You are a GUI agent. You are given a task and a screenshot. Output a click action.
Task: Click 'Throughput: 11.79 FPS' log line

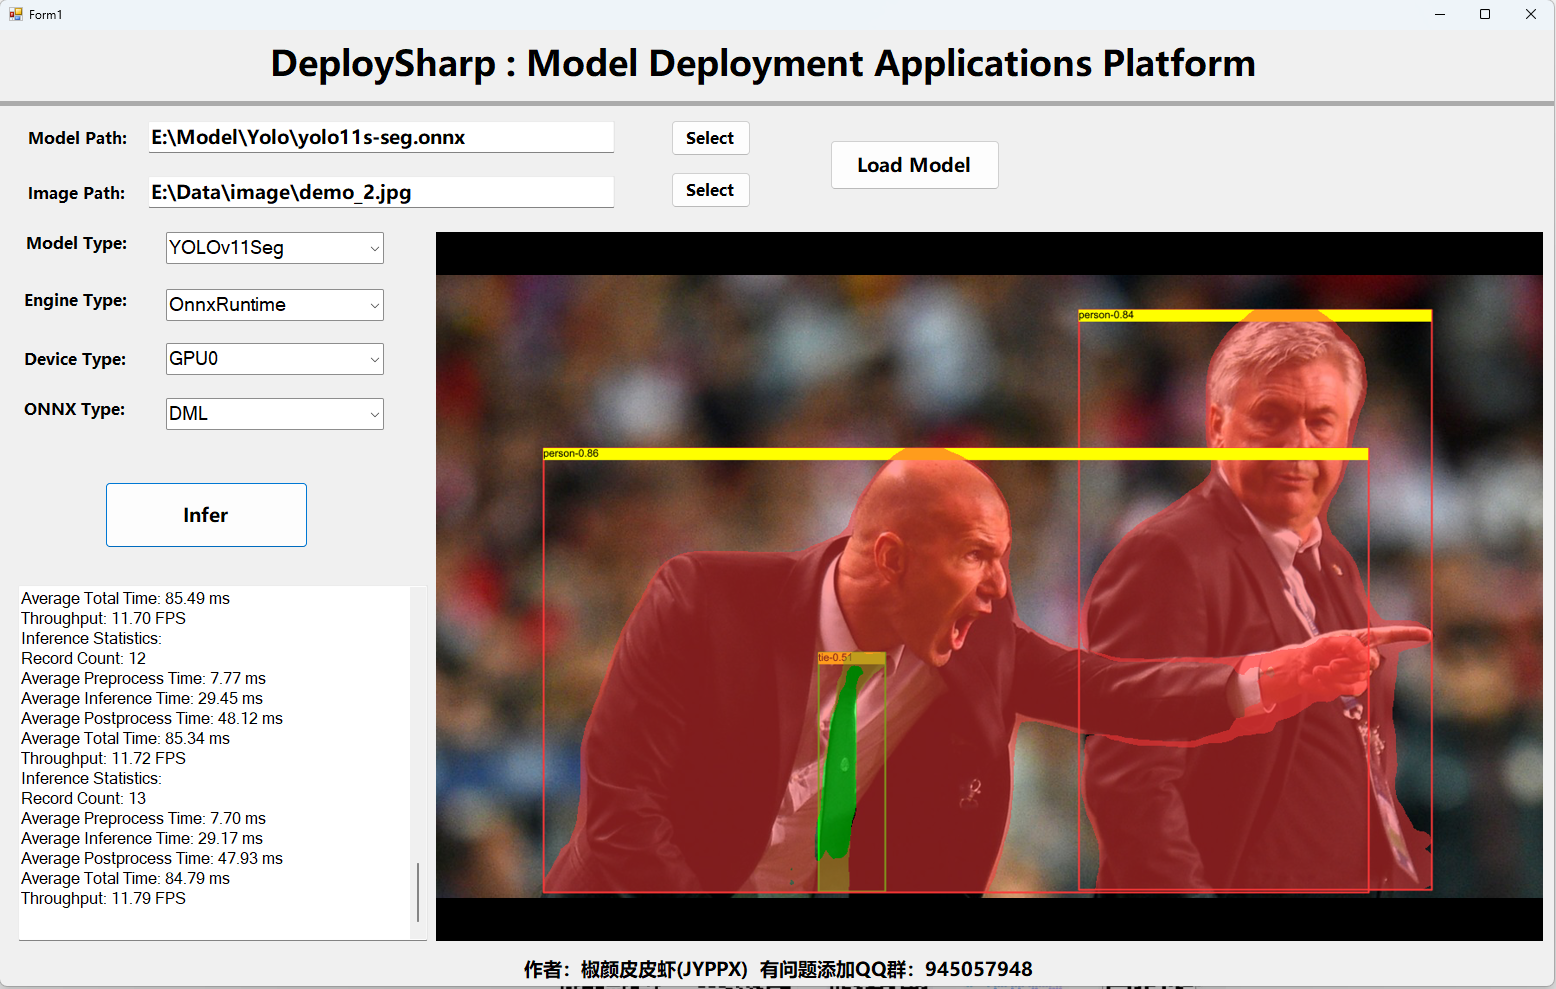pyautogui.click(x=104, y=898)
